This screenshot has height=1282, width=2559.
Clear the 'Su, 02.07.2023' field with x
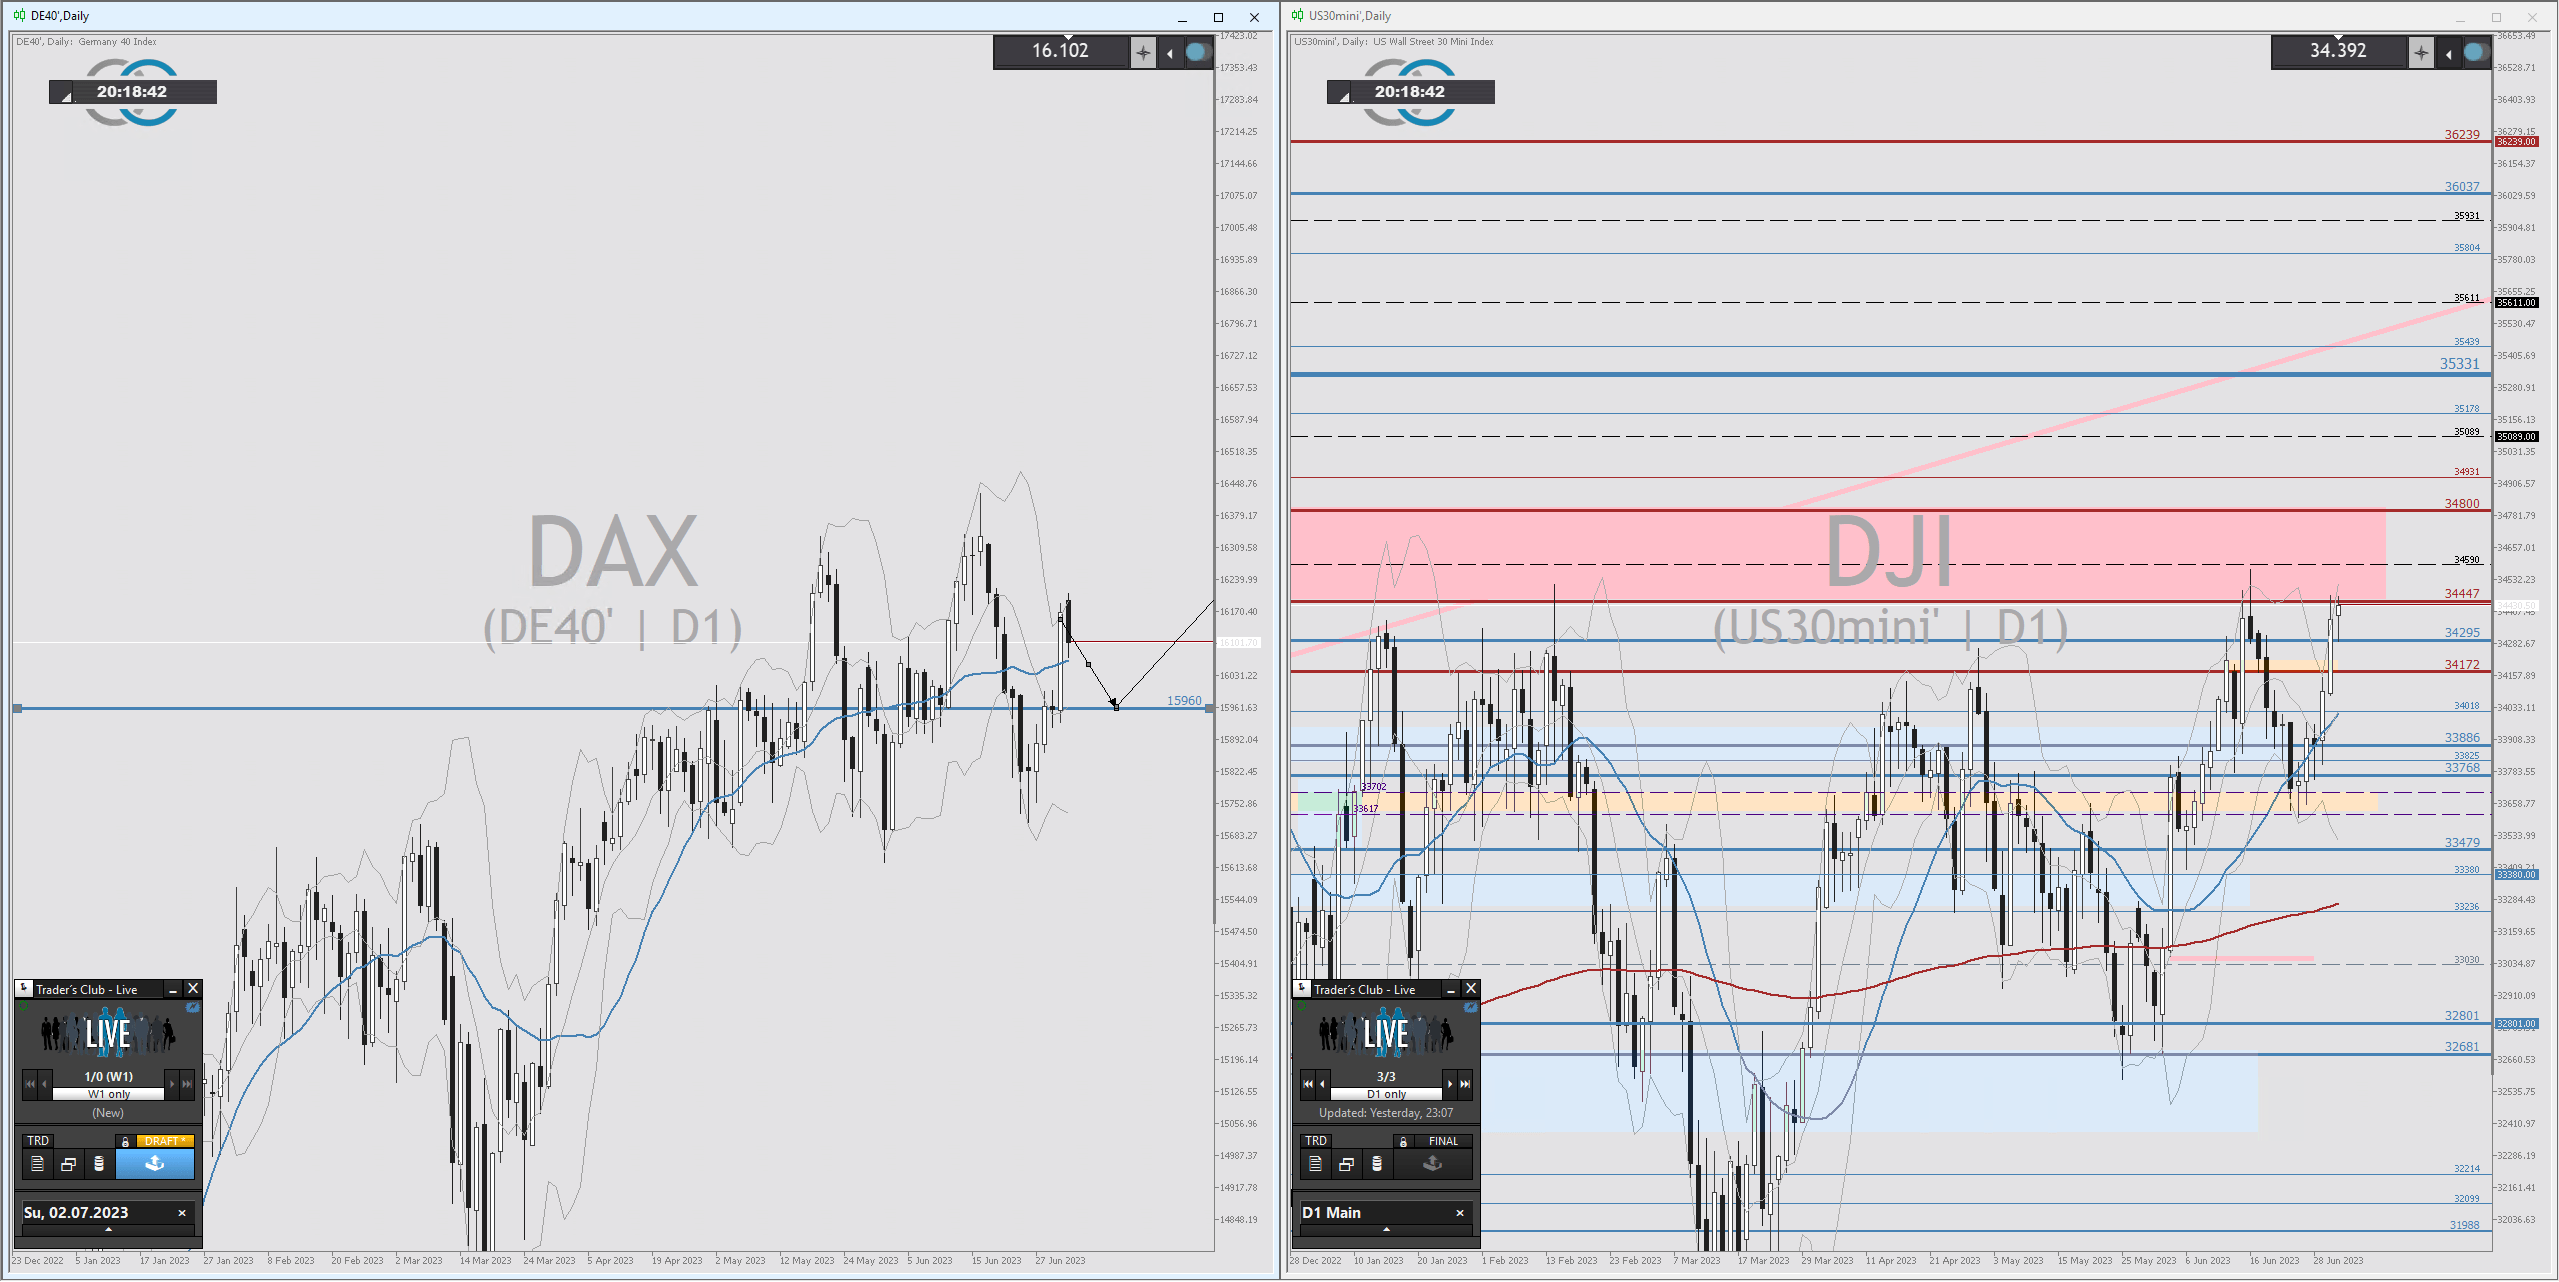(182, 1213)
